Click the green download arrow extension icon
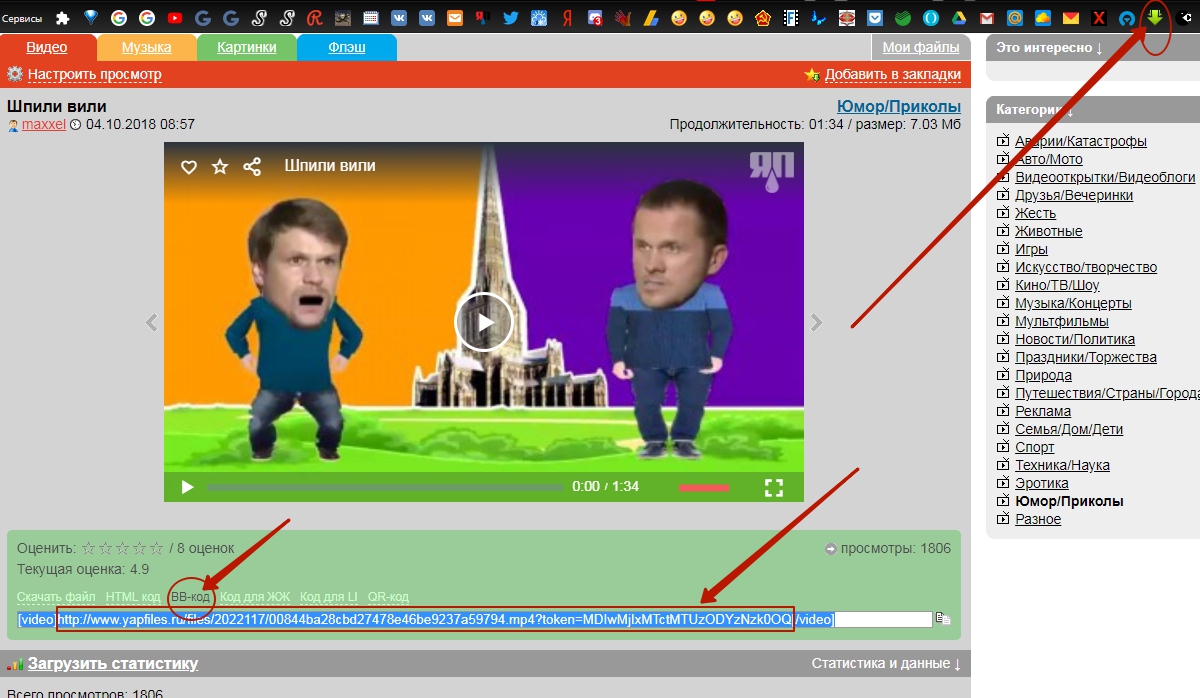The height and width of the screenshot is (698, 1200). click(x=1155, y=17)
